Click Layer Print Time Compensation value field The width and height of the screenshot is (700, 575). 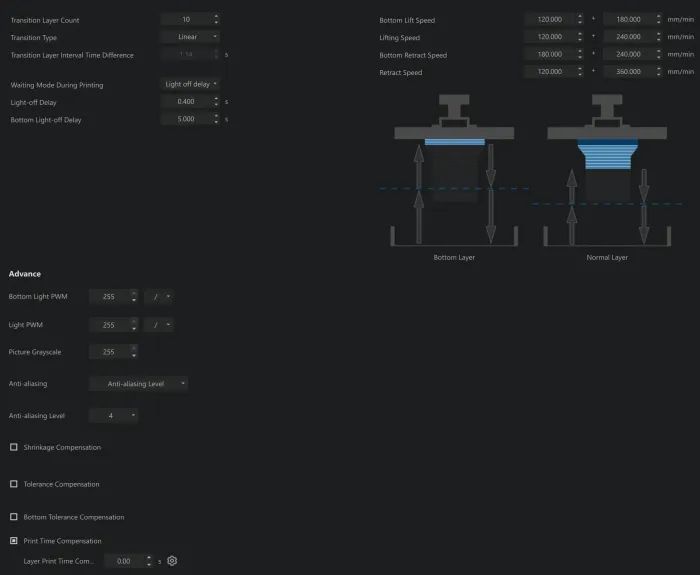click(124, 561)
